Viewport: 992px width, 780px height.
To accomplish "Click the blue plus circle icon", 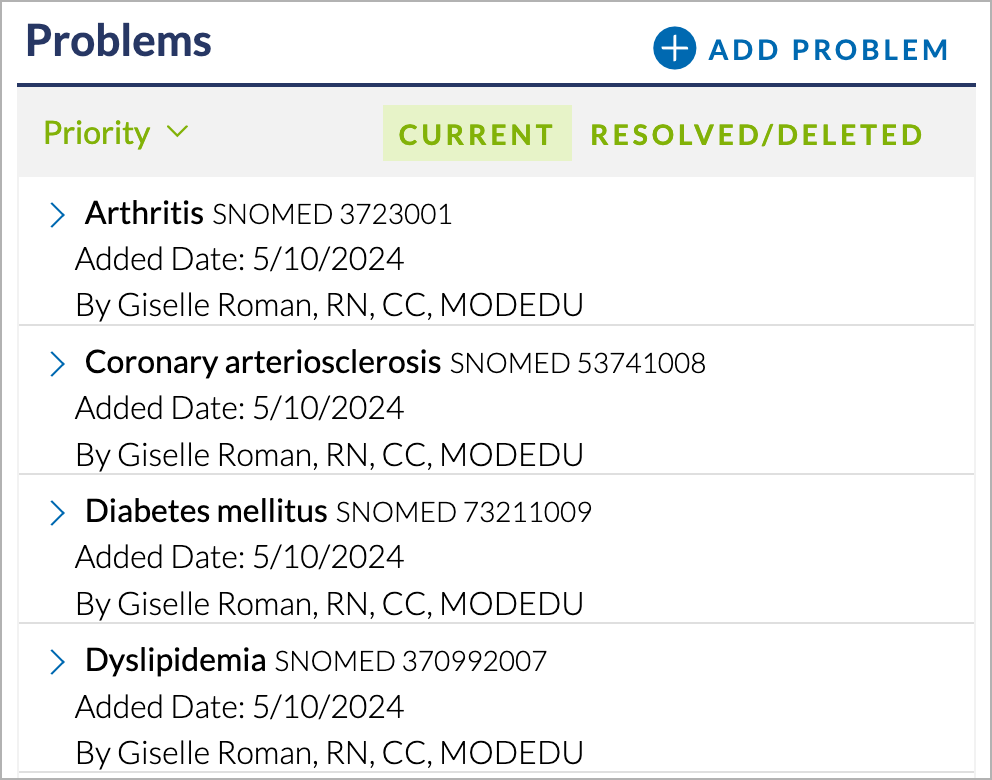I will [674, 48].
